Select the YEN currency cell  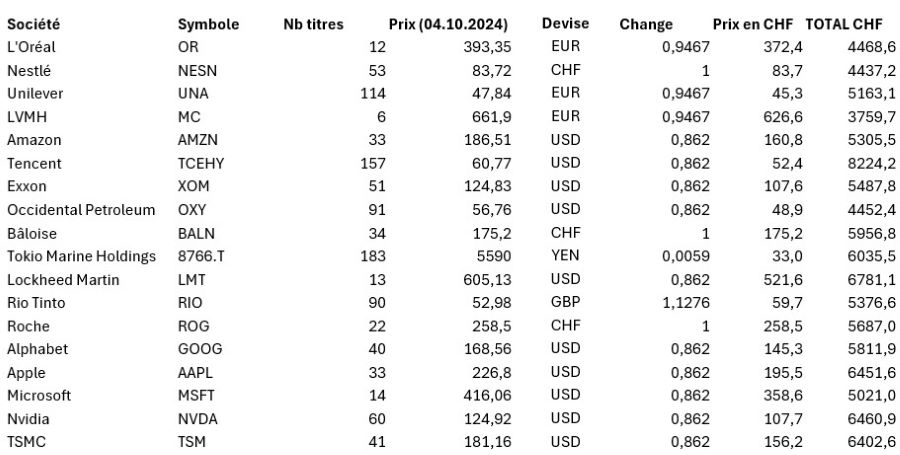pyautogui.click(x=565, y=256)
